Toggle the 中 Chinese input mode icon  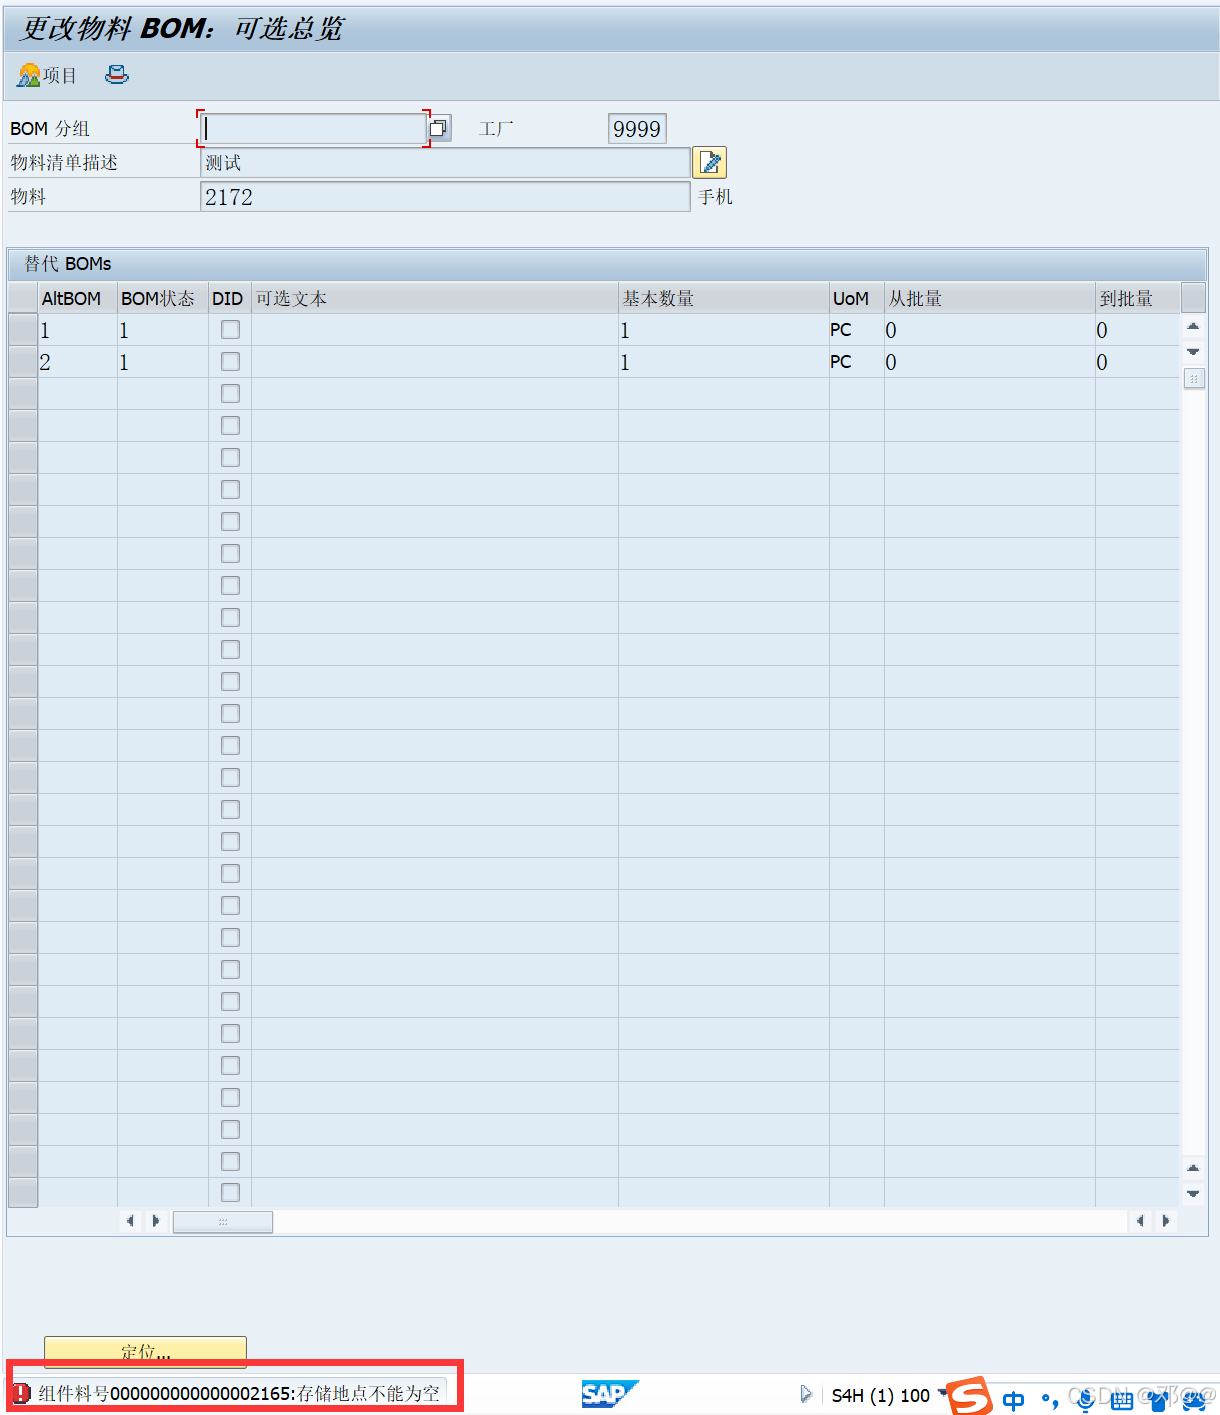click(x=1013, y=1400)
